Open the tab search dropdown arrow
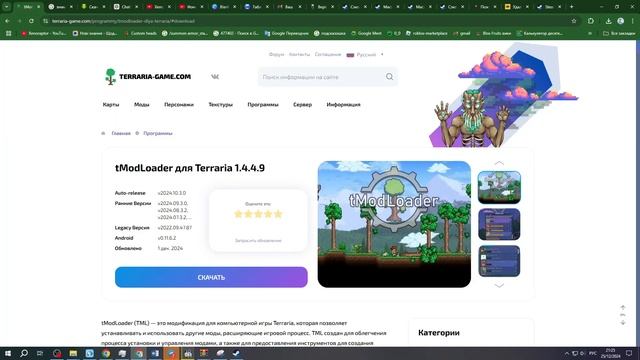The width and height of the screenshot is (640, 360). click(7, 7)
